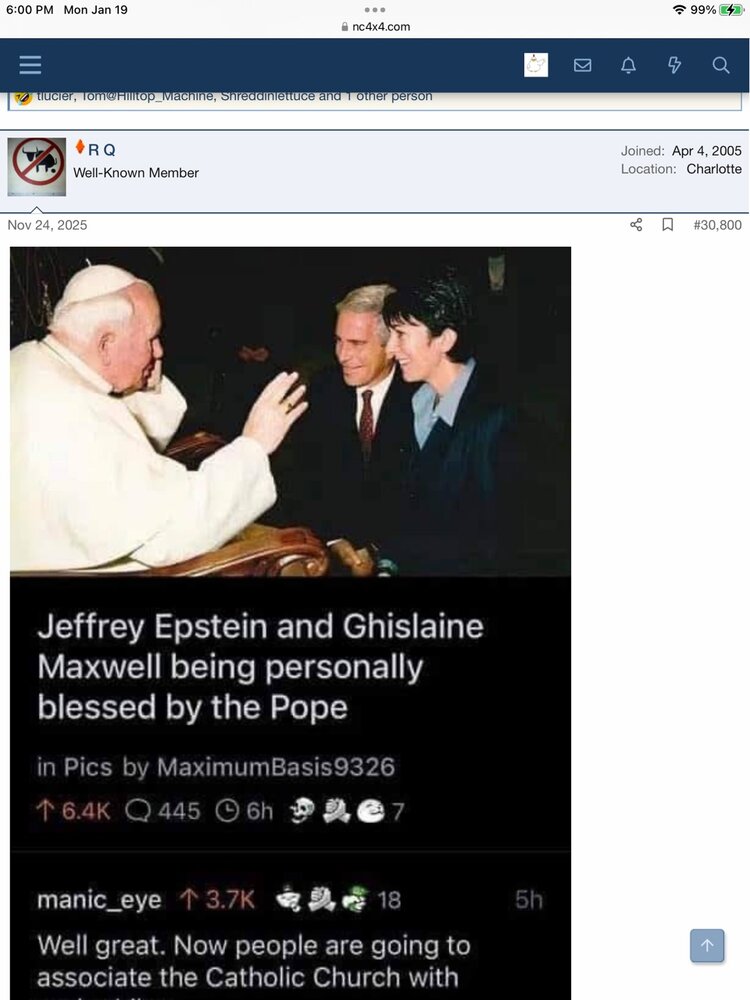Open the three-dot multitasking menu
Viewport: 750px width, 1000px height.
pos(375,10)
